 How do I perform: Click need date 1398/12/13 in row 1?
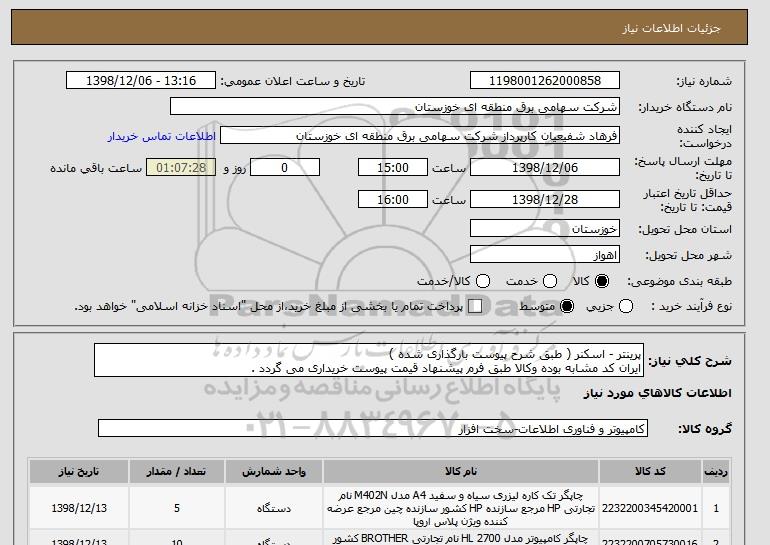[79, 508]
